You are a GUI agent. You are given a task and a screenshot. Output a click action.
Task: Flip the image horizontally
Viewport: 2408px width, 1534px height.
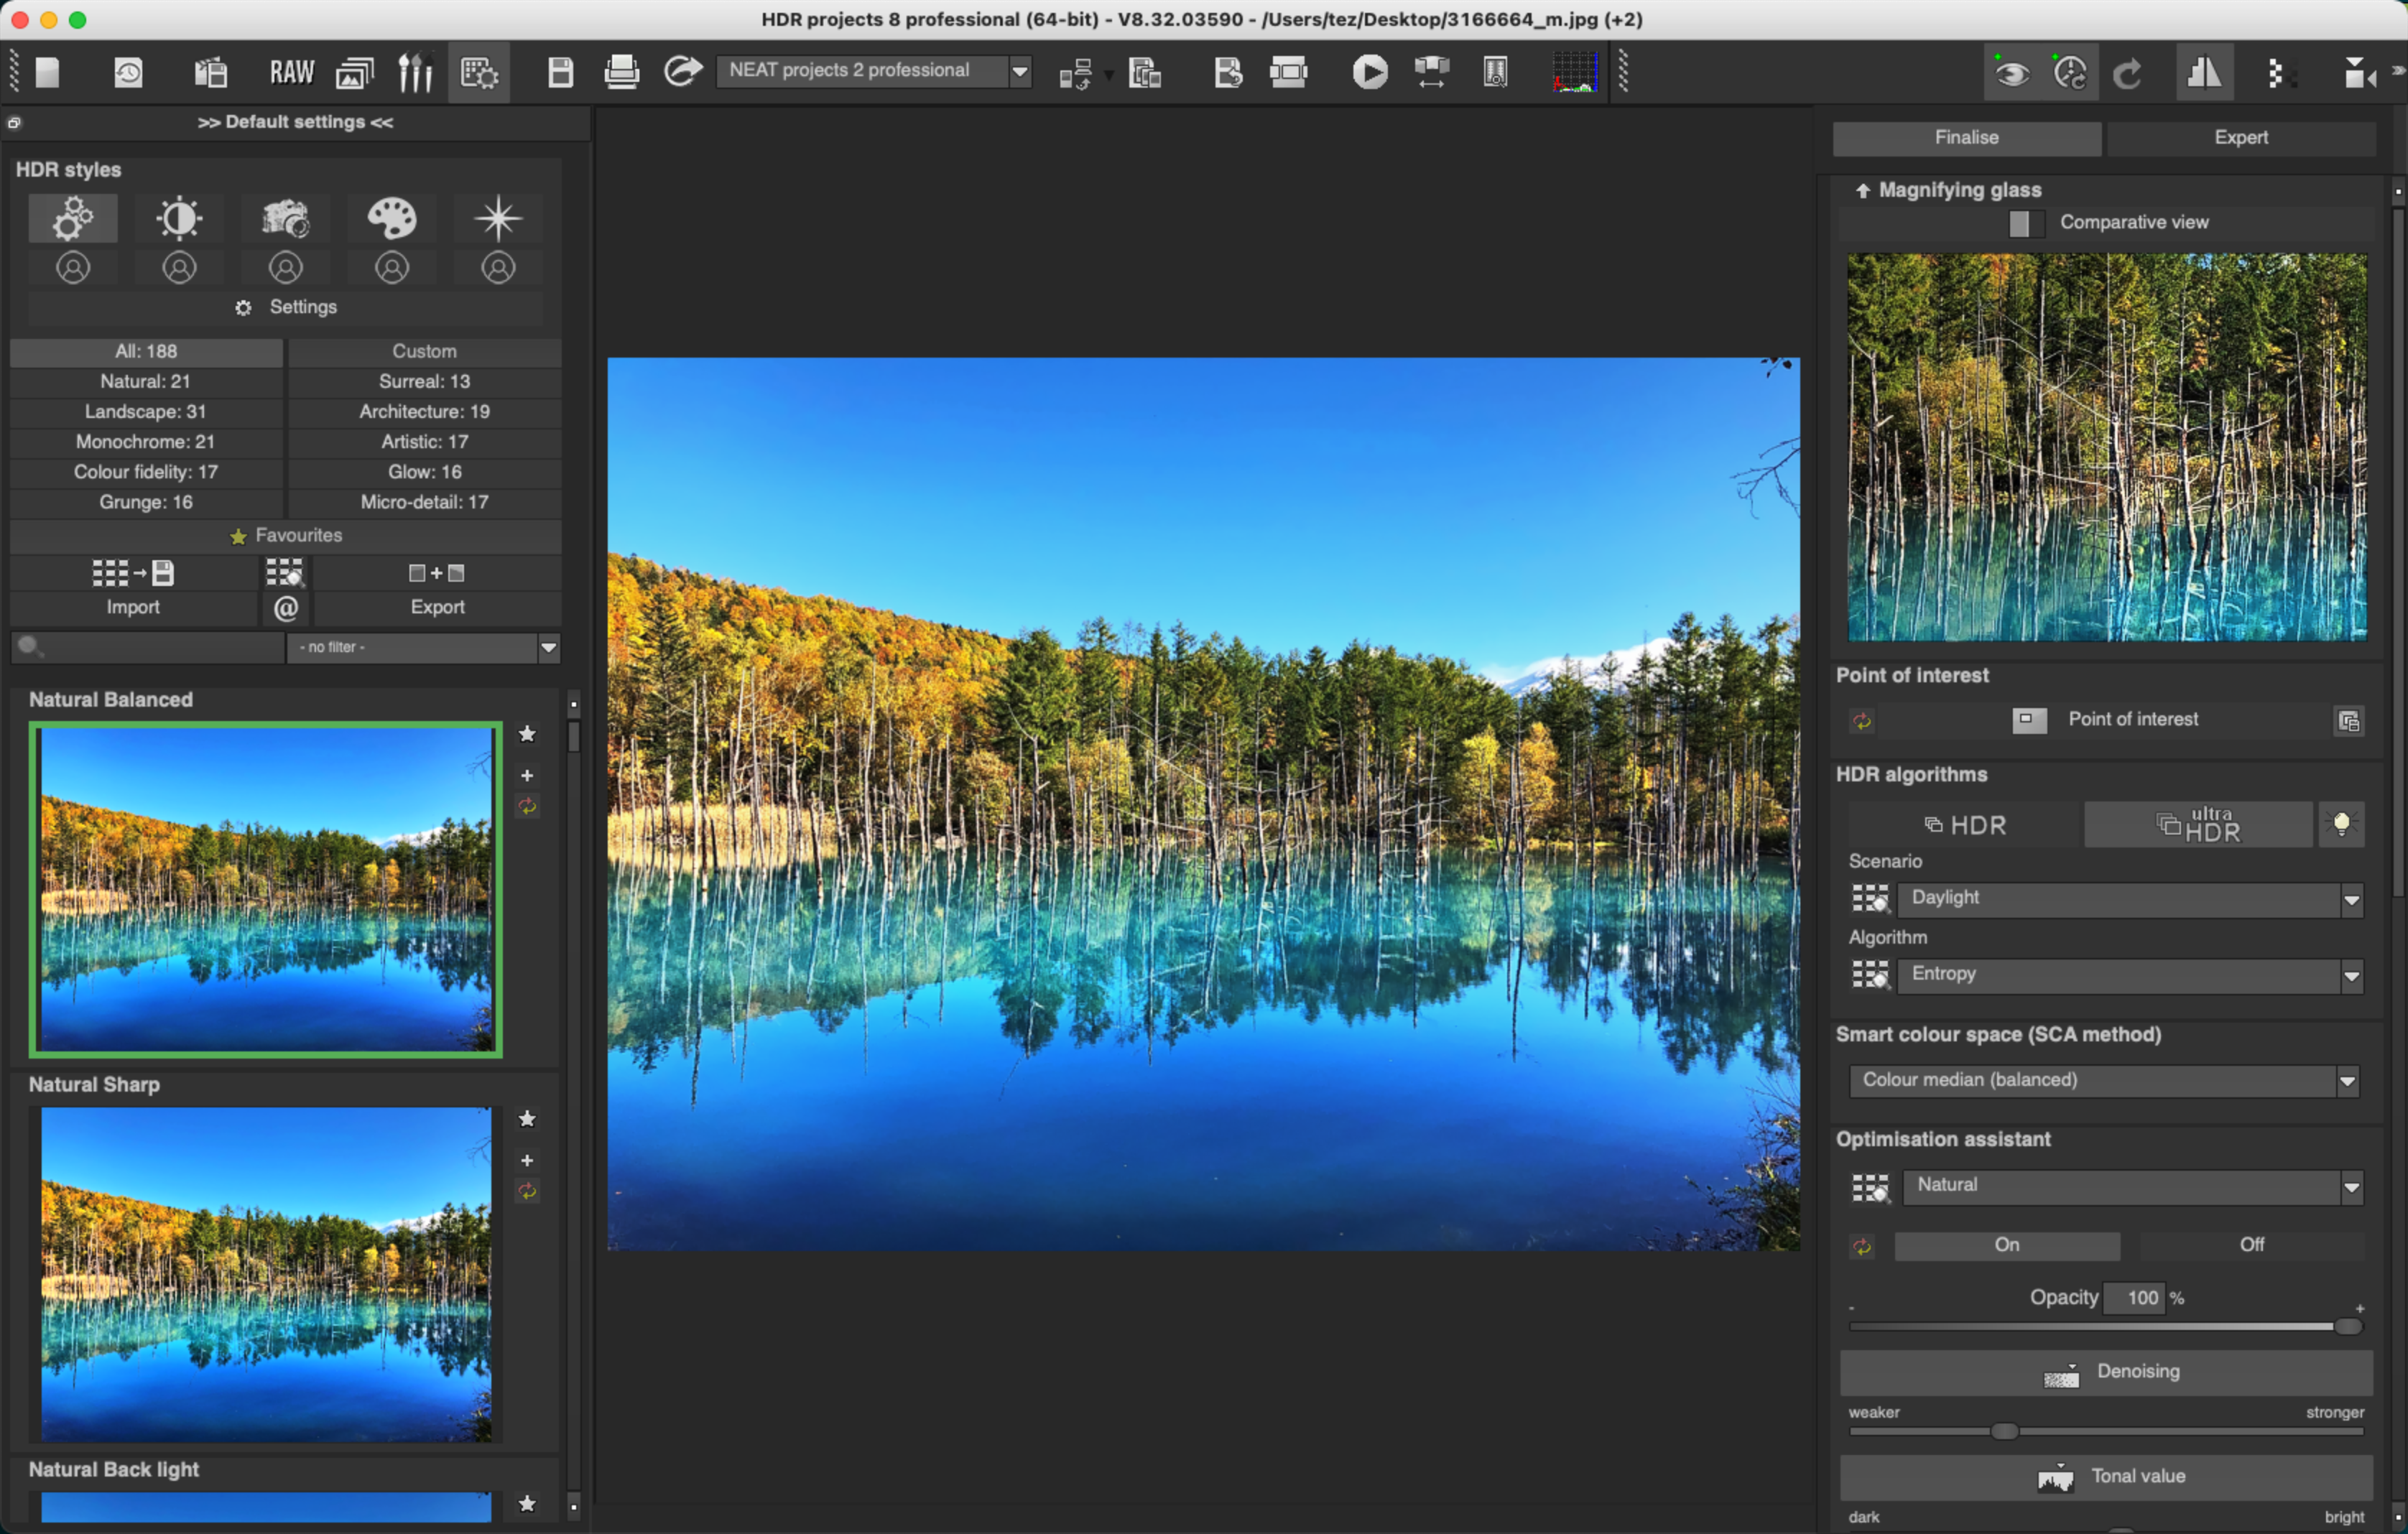[2205, 71]
